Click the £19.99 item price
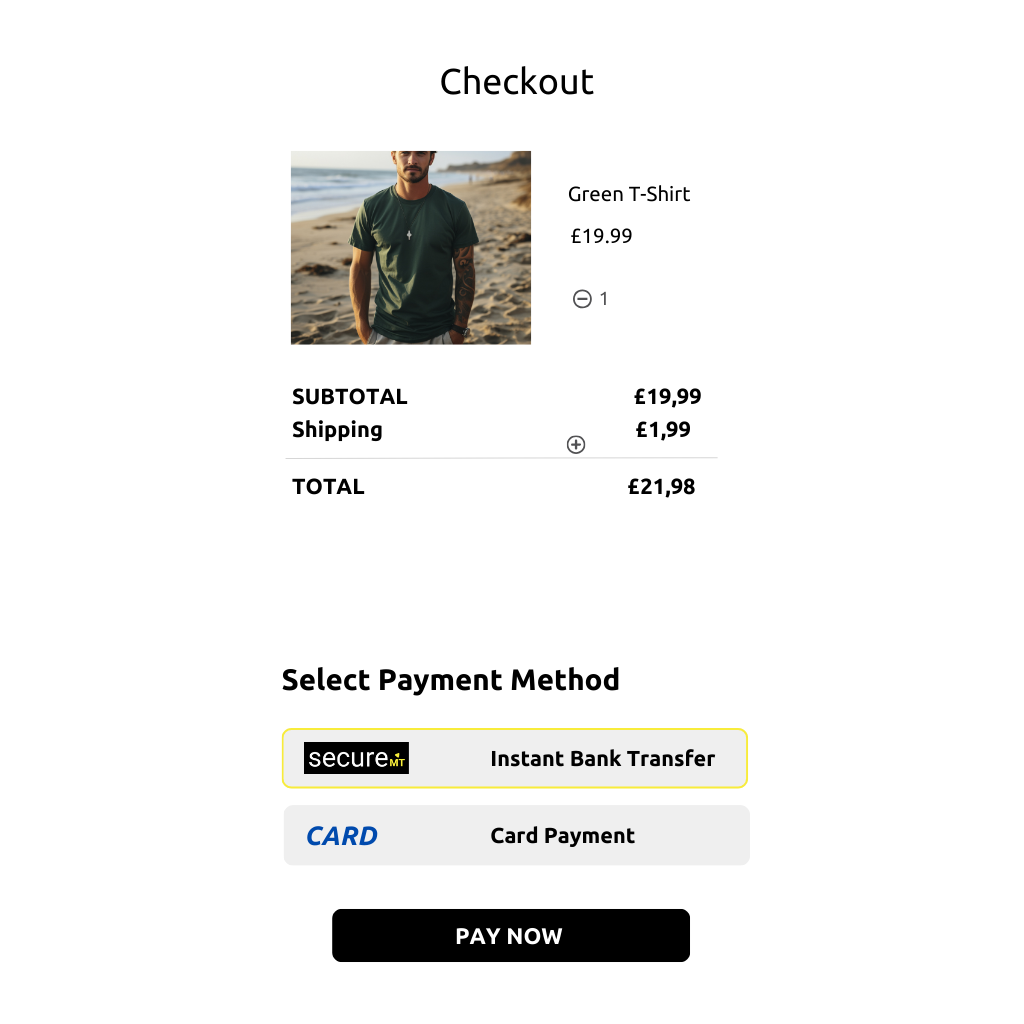The width and height of the screenshot is (1024, 1024). [x=601, y=236]
